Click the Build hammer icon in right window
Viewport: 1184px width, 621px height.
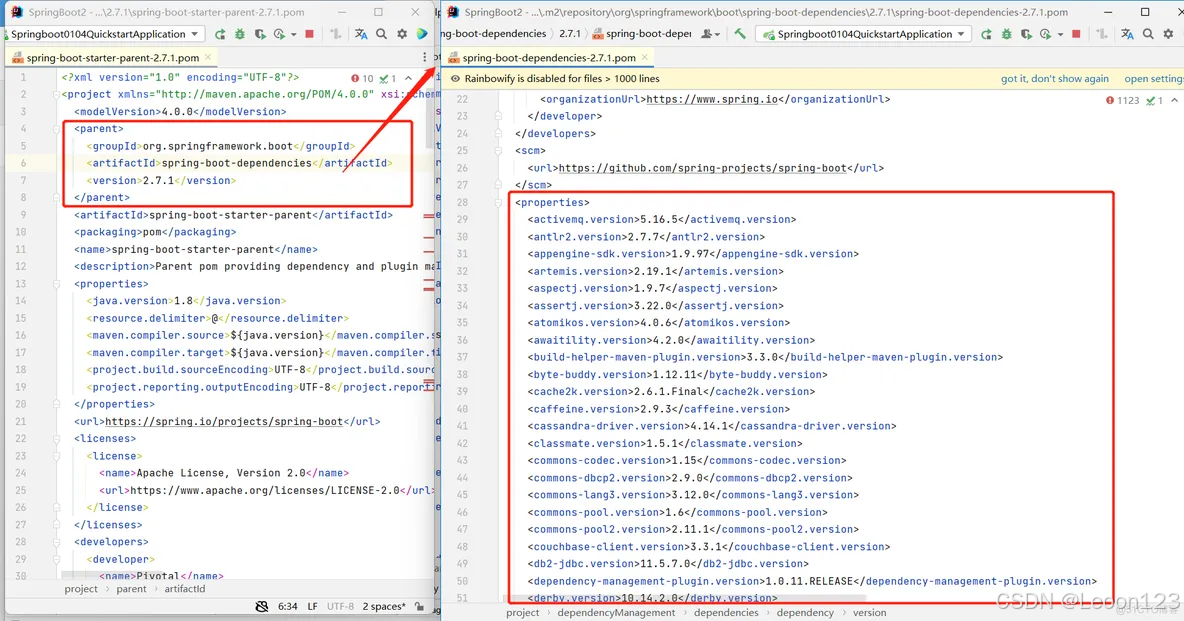[x=740, y=34]
